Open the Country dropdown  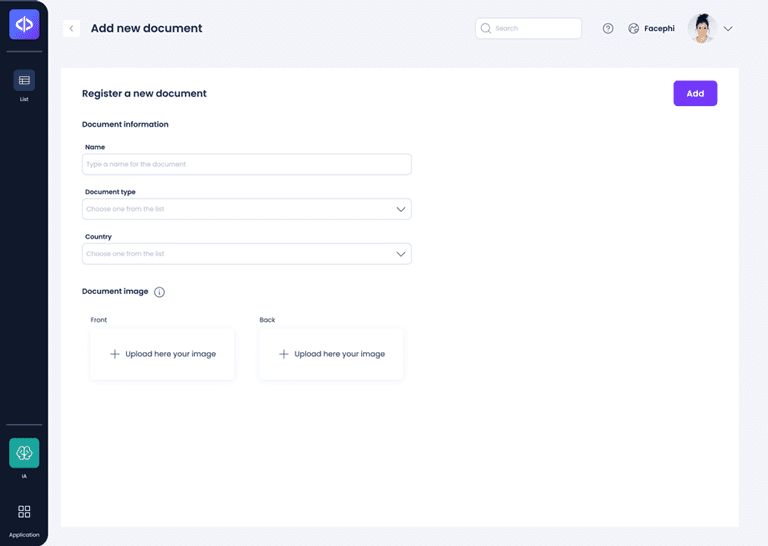(x=247, y=254)
